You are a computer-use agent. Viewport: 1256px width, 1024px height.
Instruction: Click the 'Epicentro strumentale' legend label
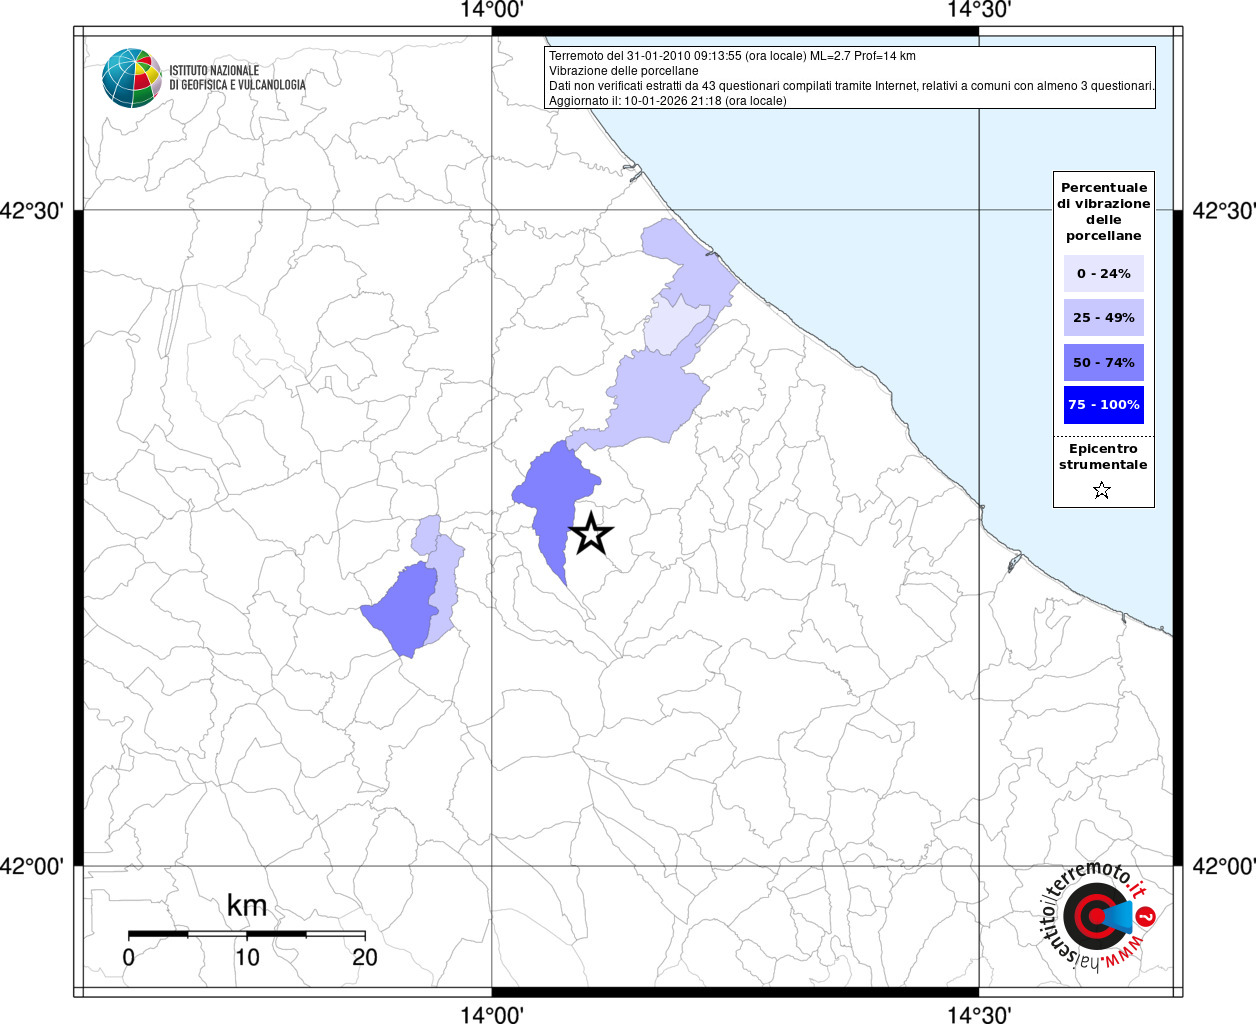pyautogui.click(x=1103, y=457)
